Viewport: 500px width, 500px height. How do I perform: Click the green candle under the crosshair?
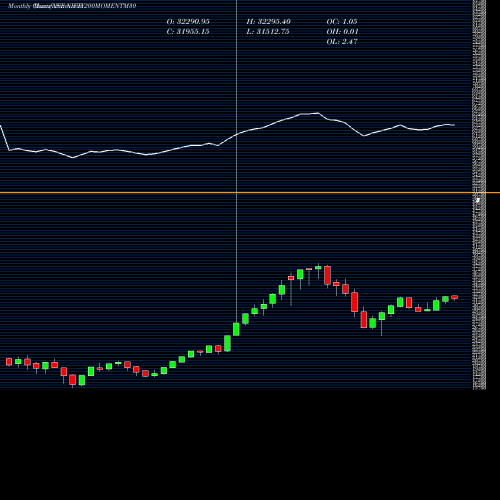[x=236, y=329]
